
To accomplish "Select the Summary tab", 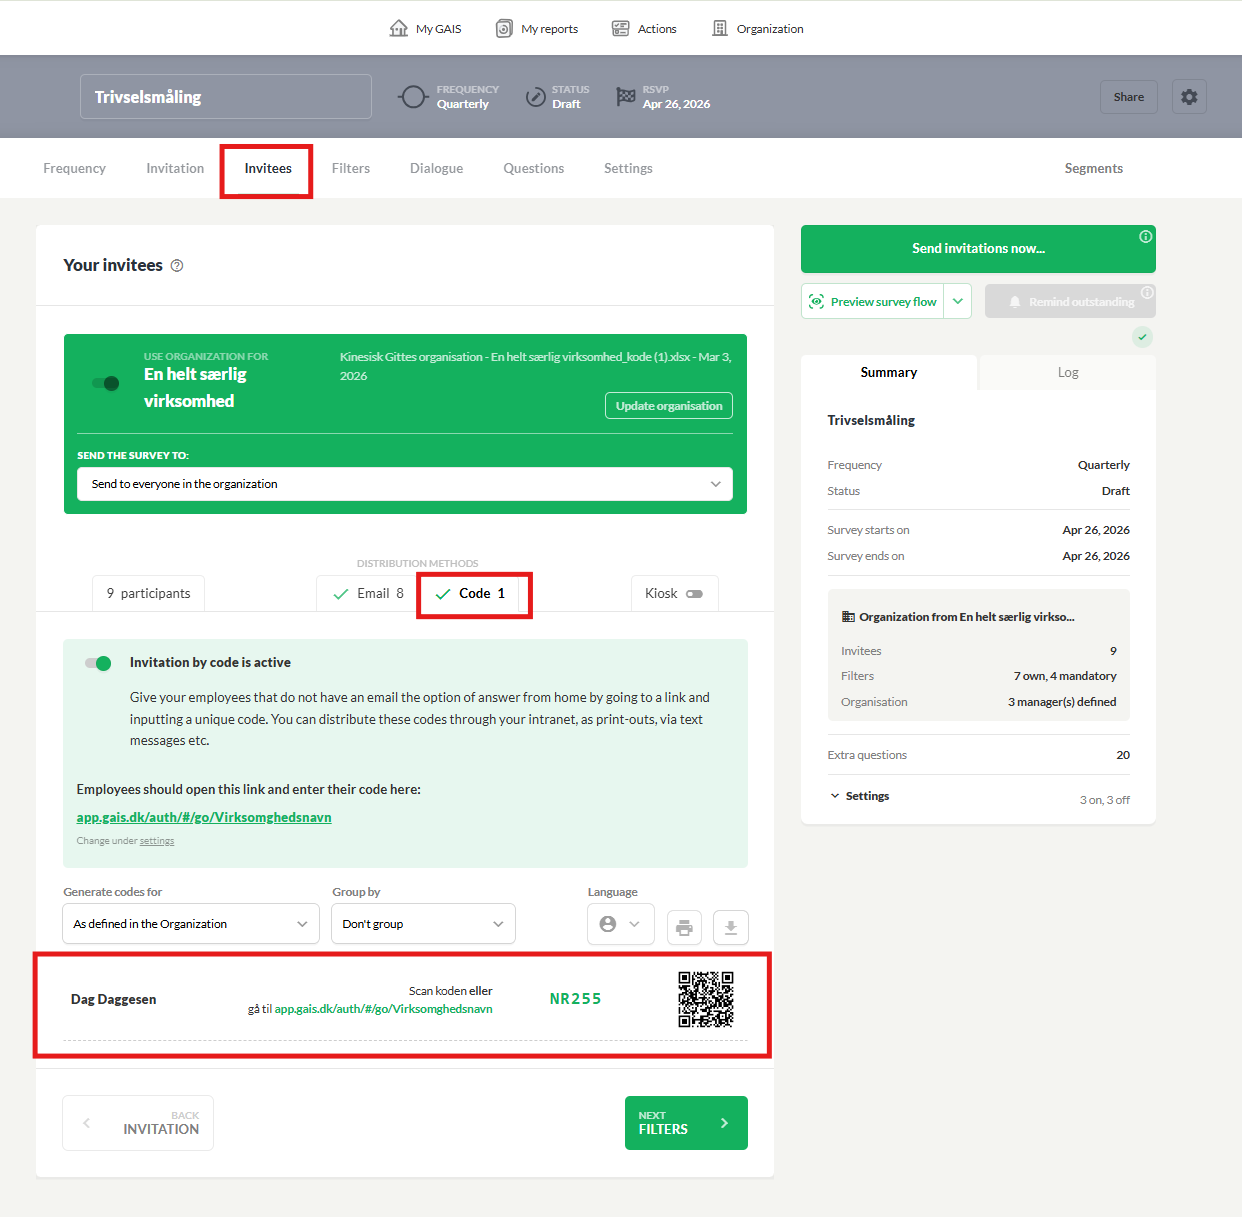I will (889, 372).
